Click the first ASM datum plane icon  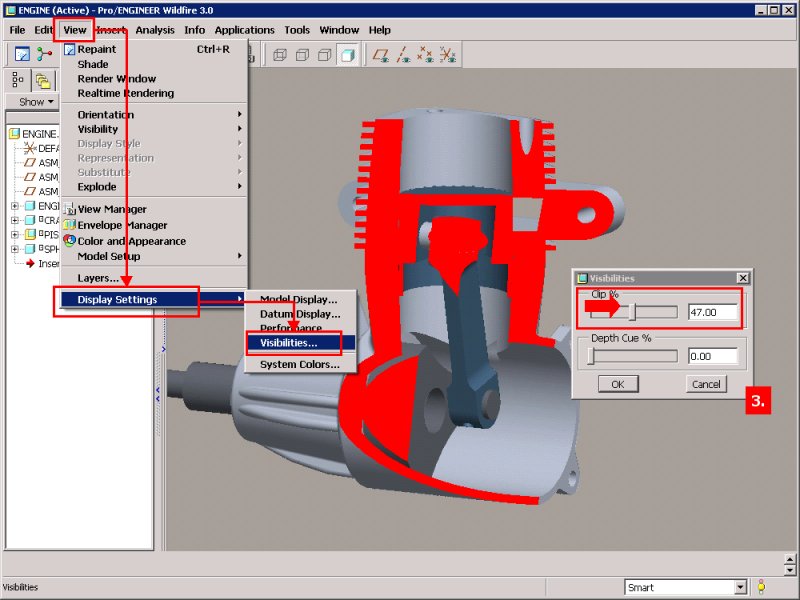click(x=31, y=163)
